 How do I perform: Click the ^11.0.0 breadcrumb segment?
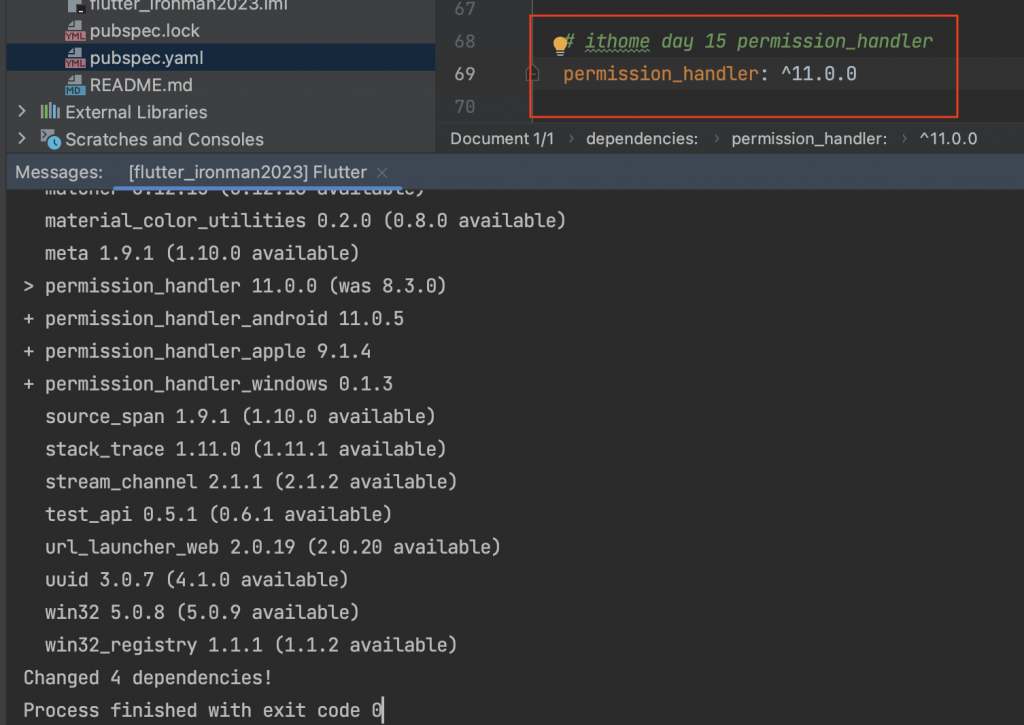948,139
